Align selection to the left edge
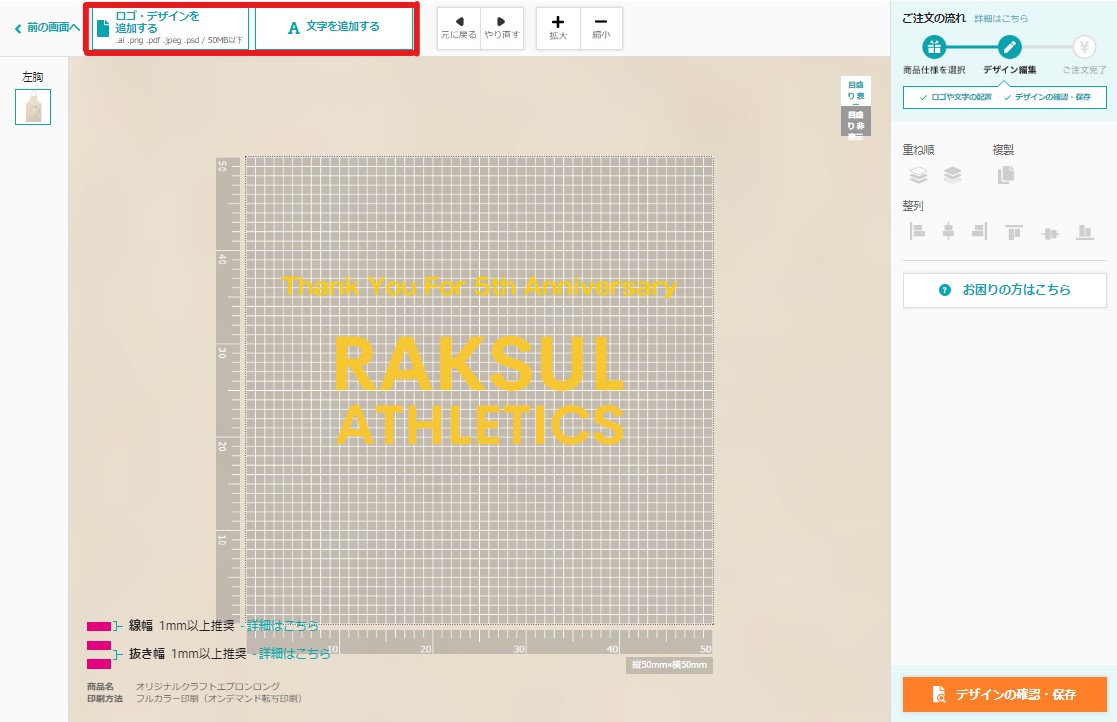 (918, 231)
